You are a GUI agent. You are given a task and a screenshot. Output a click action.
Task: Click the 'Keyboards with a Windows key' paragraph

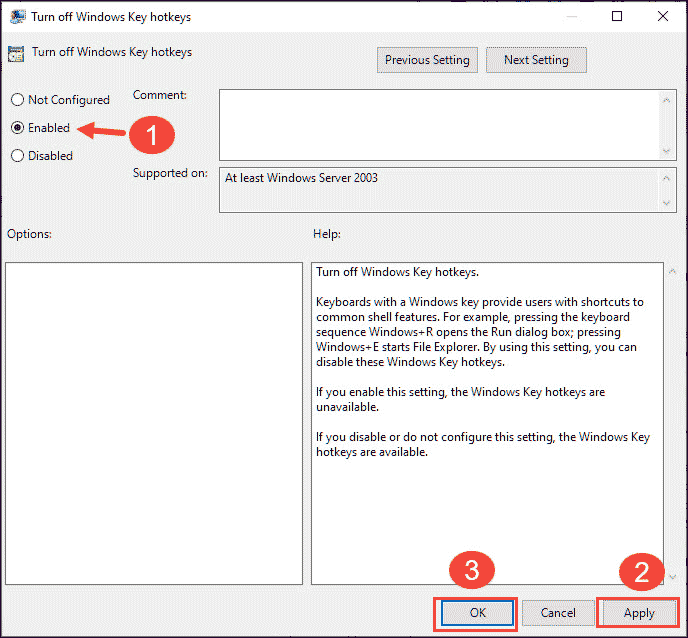[480, 332]
